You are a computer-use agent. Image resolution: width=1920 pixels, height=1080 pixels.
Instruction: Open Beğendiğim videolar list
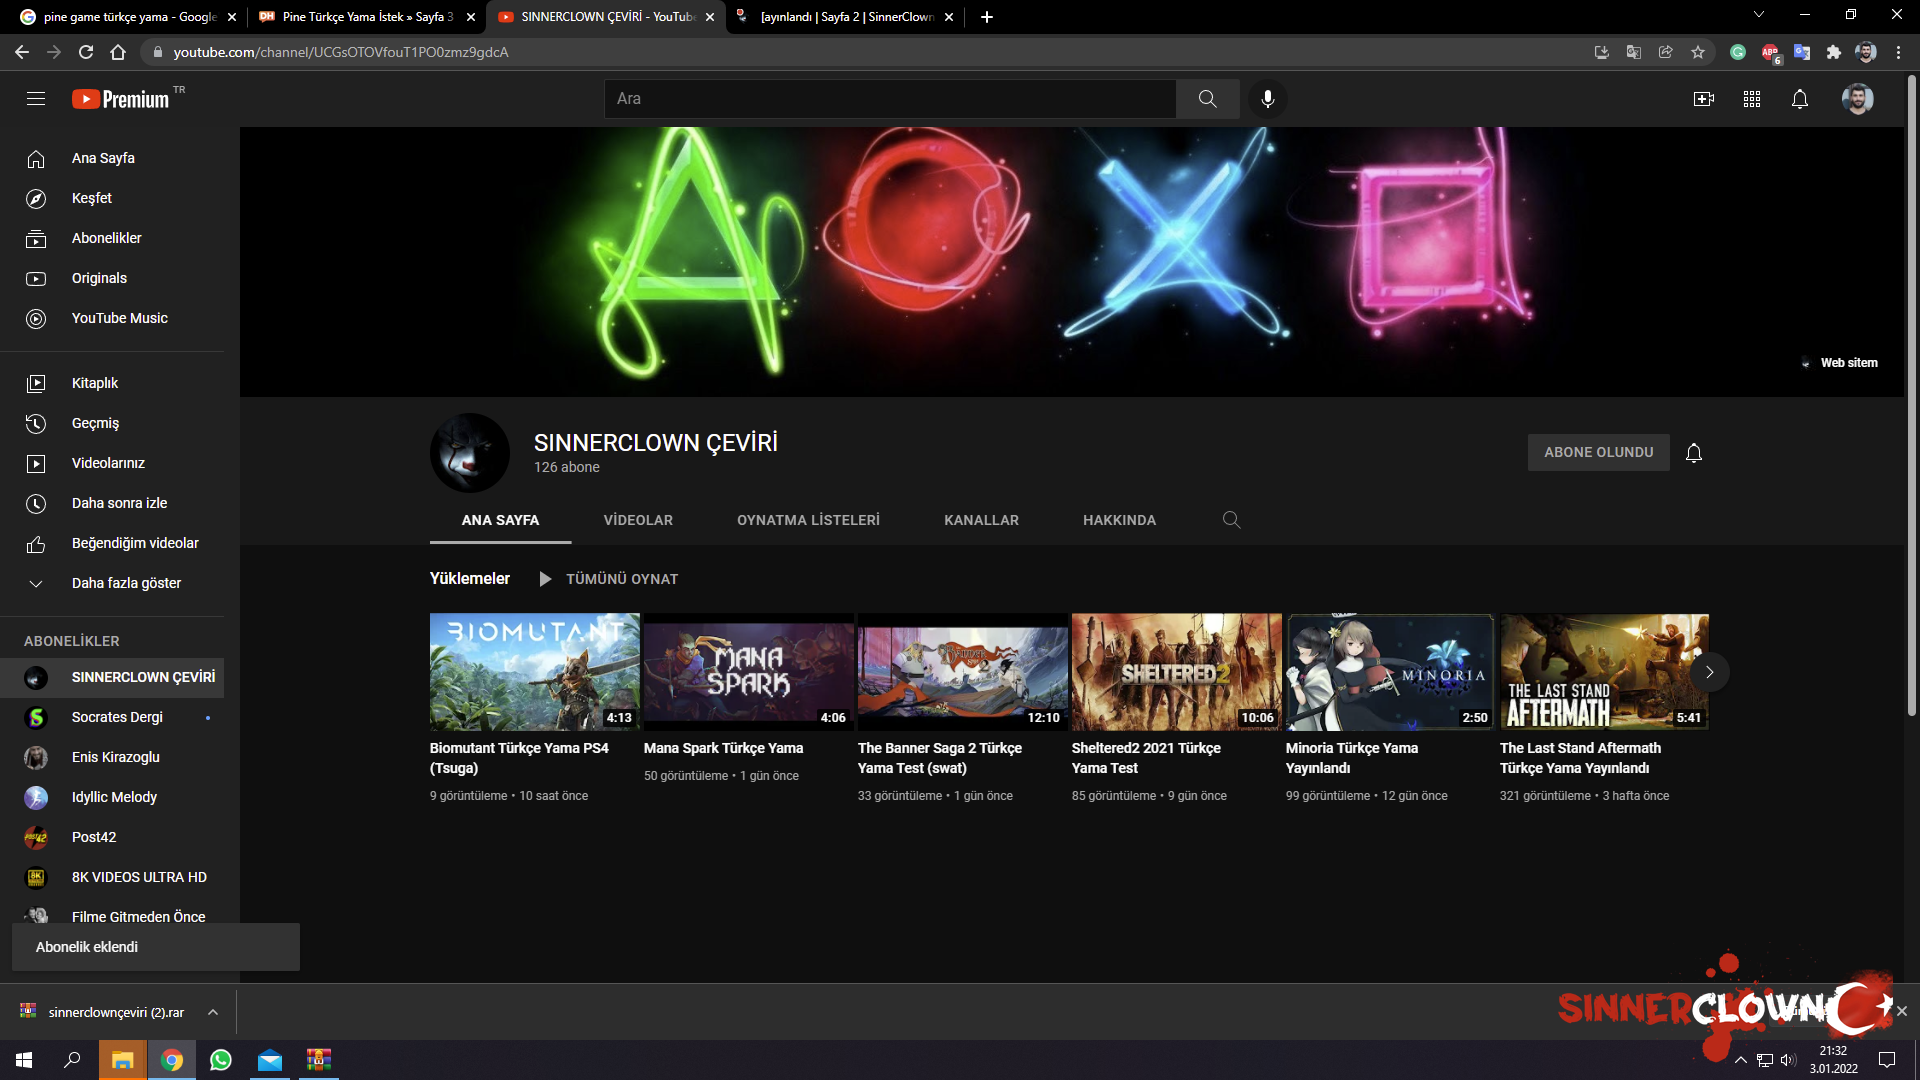click(112, 543)
